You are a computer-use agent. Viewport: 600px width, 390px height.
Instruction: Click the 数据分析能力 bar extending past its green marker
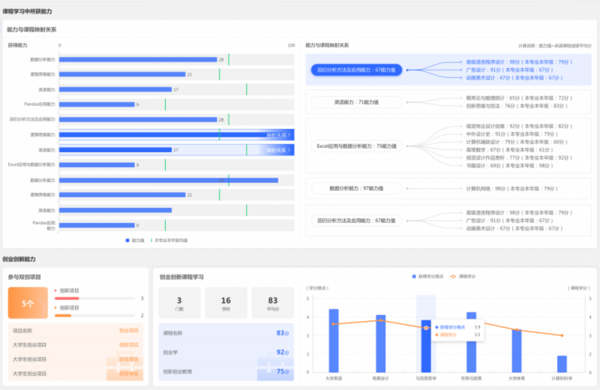click(169, 180)
